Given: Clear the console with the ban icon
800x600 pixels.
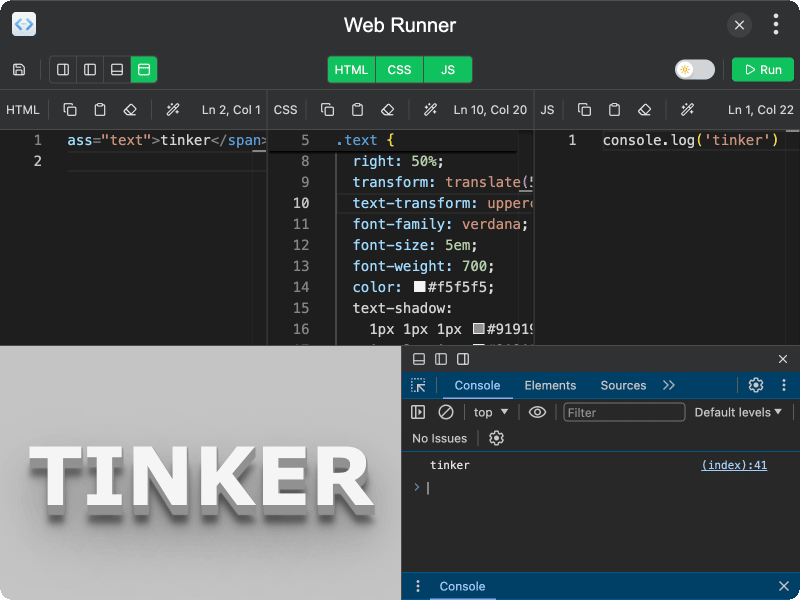Looking at the screenshot, I should [x=446, y=412].
